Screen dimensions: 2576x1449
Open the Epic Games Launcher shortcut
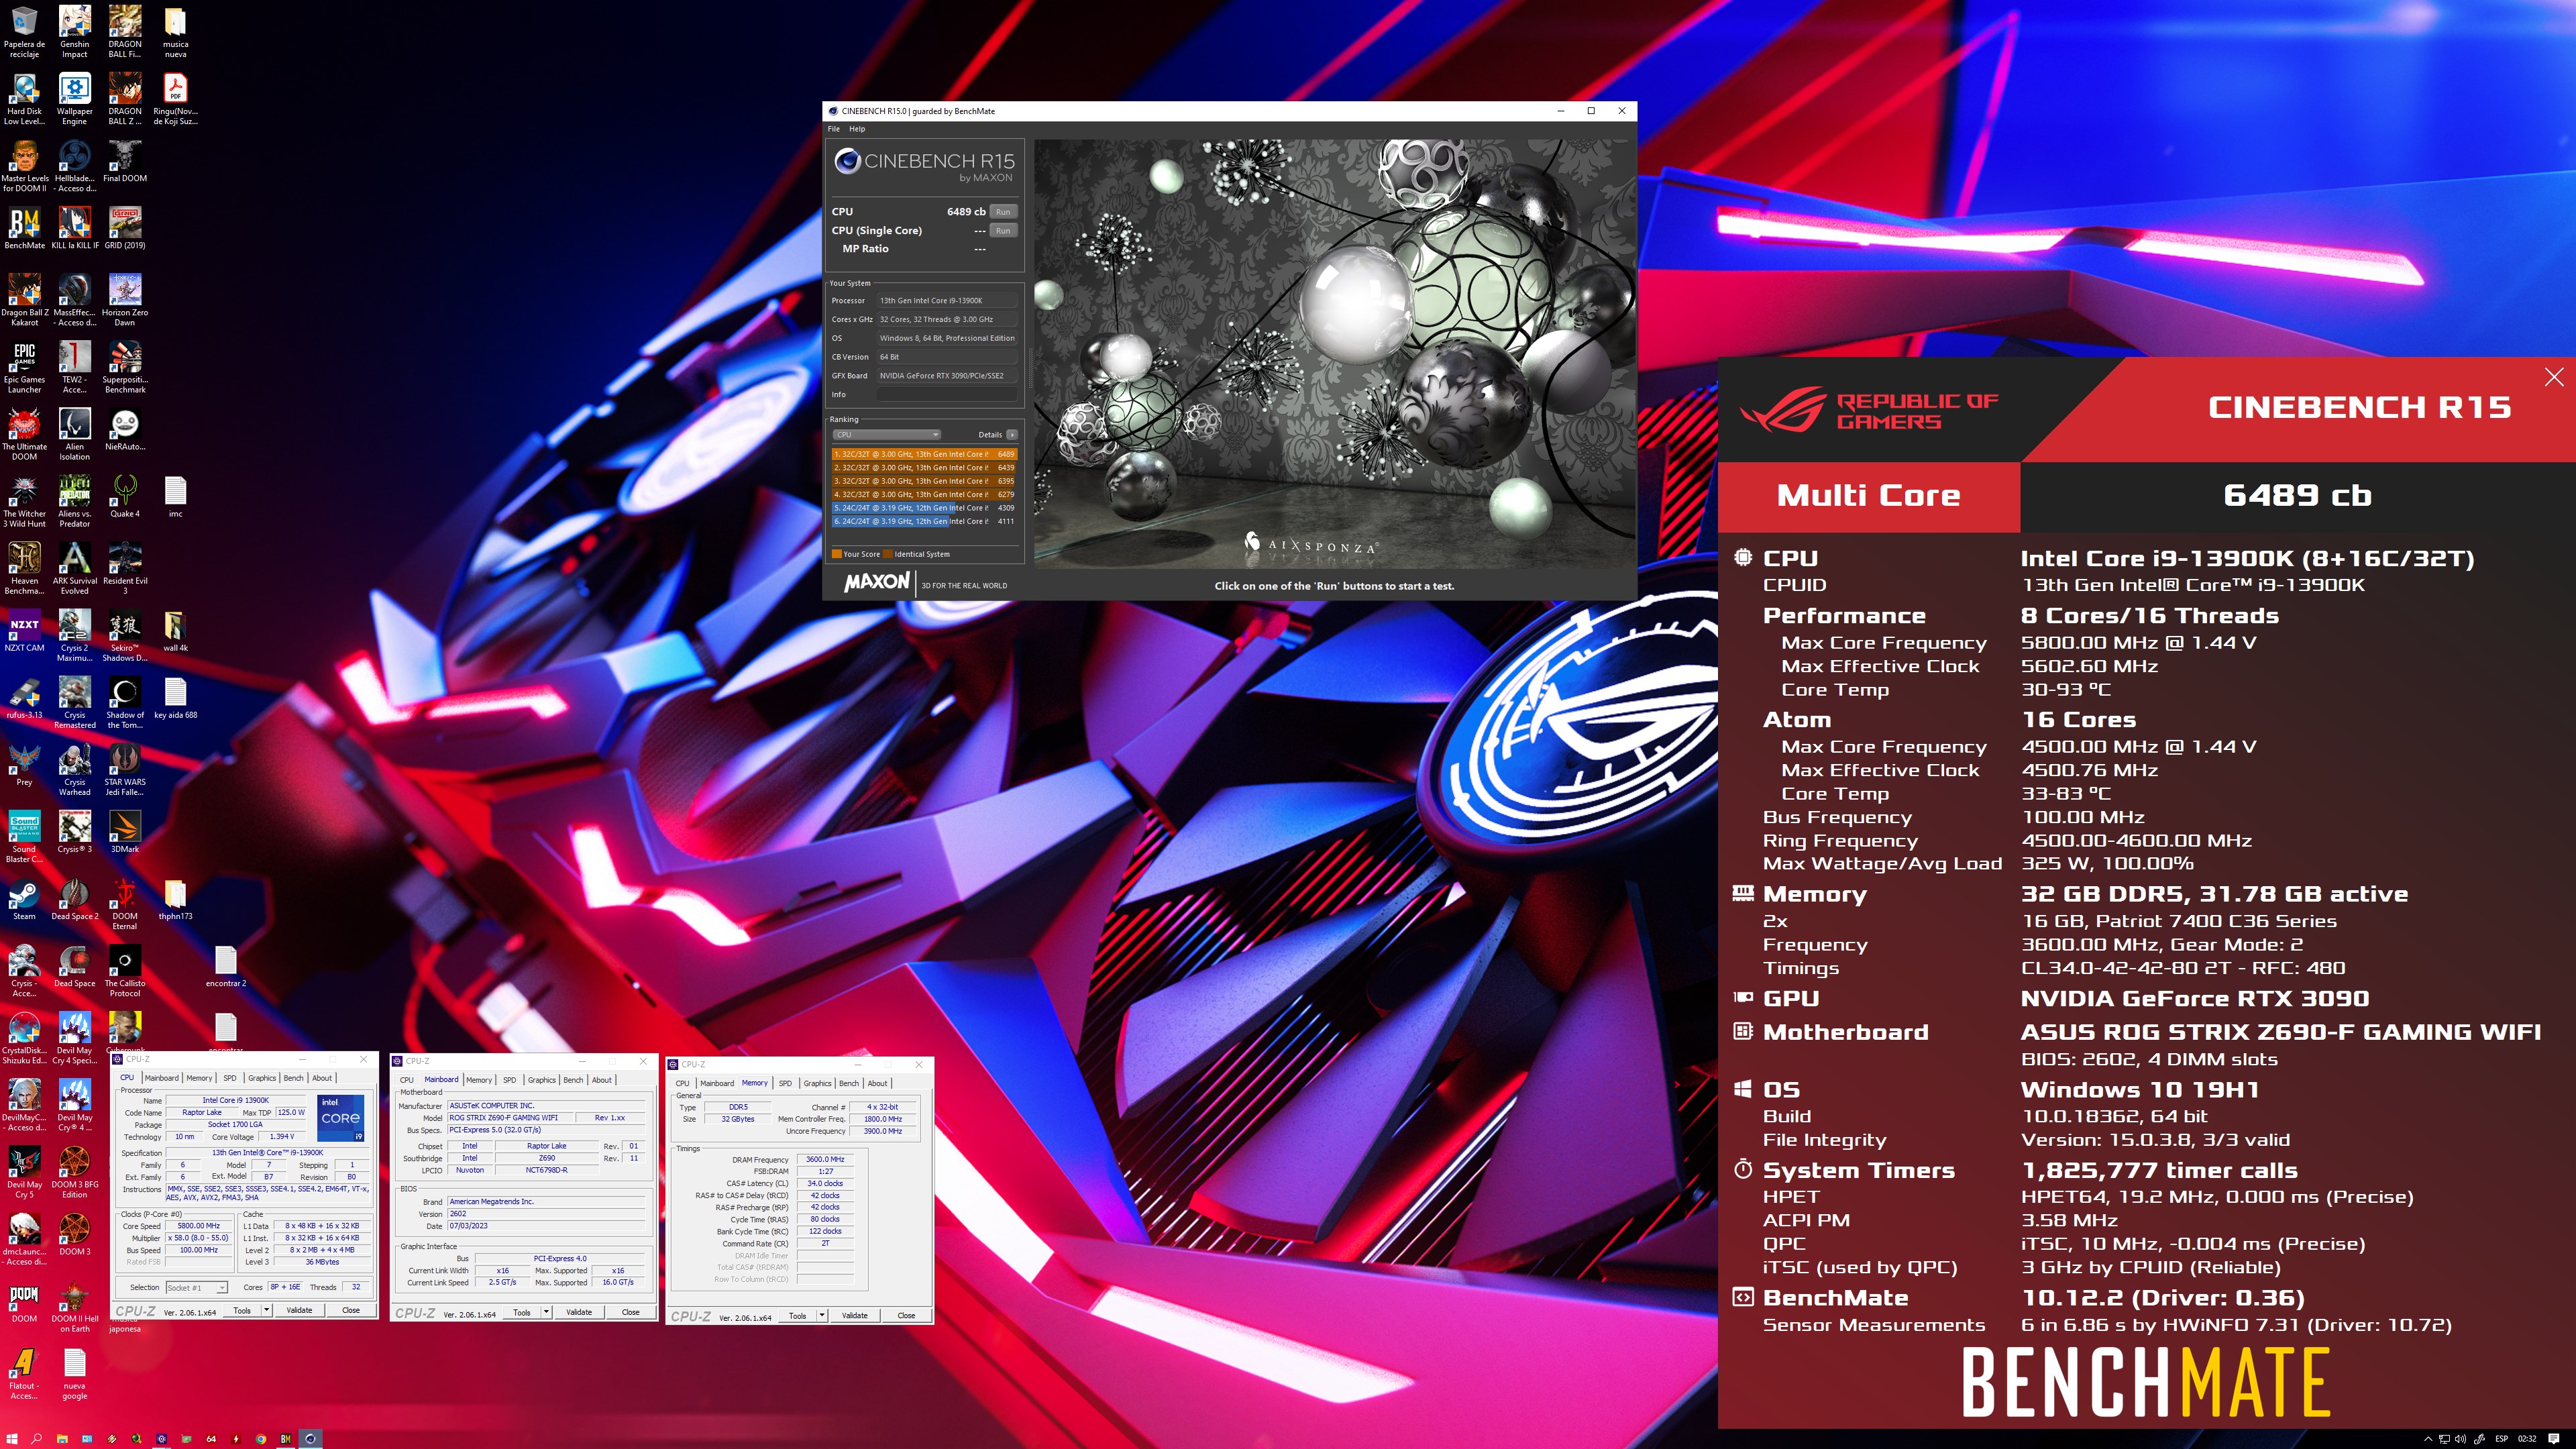tap(24, 367)
